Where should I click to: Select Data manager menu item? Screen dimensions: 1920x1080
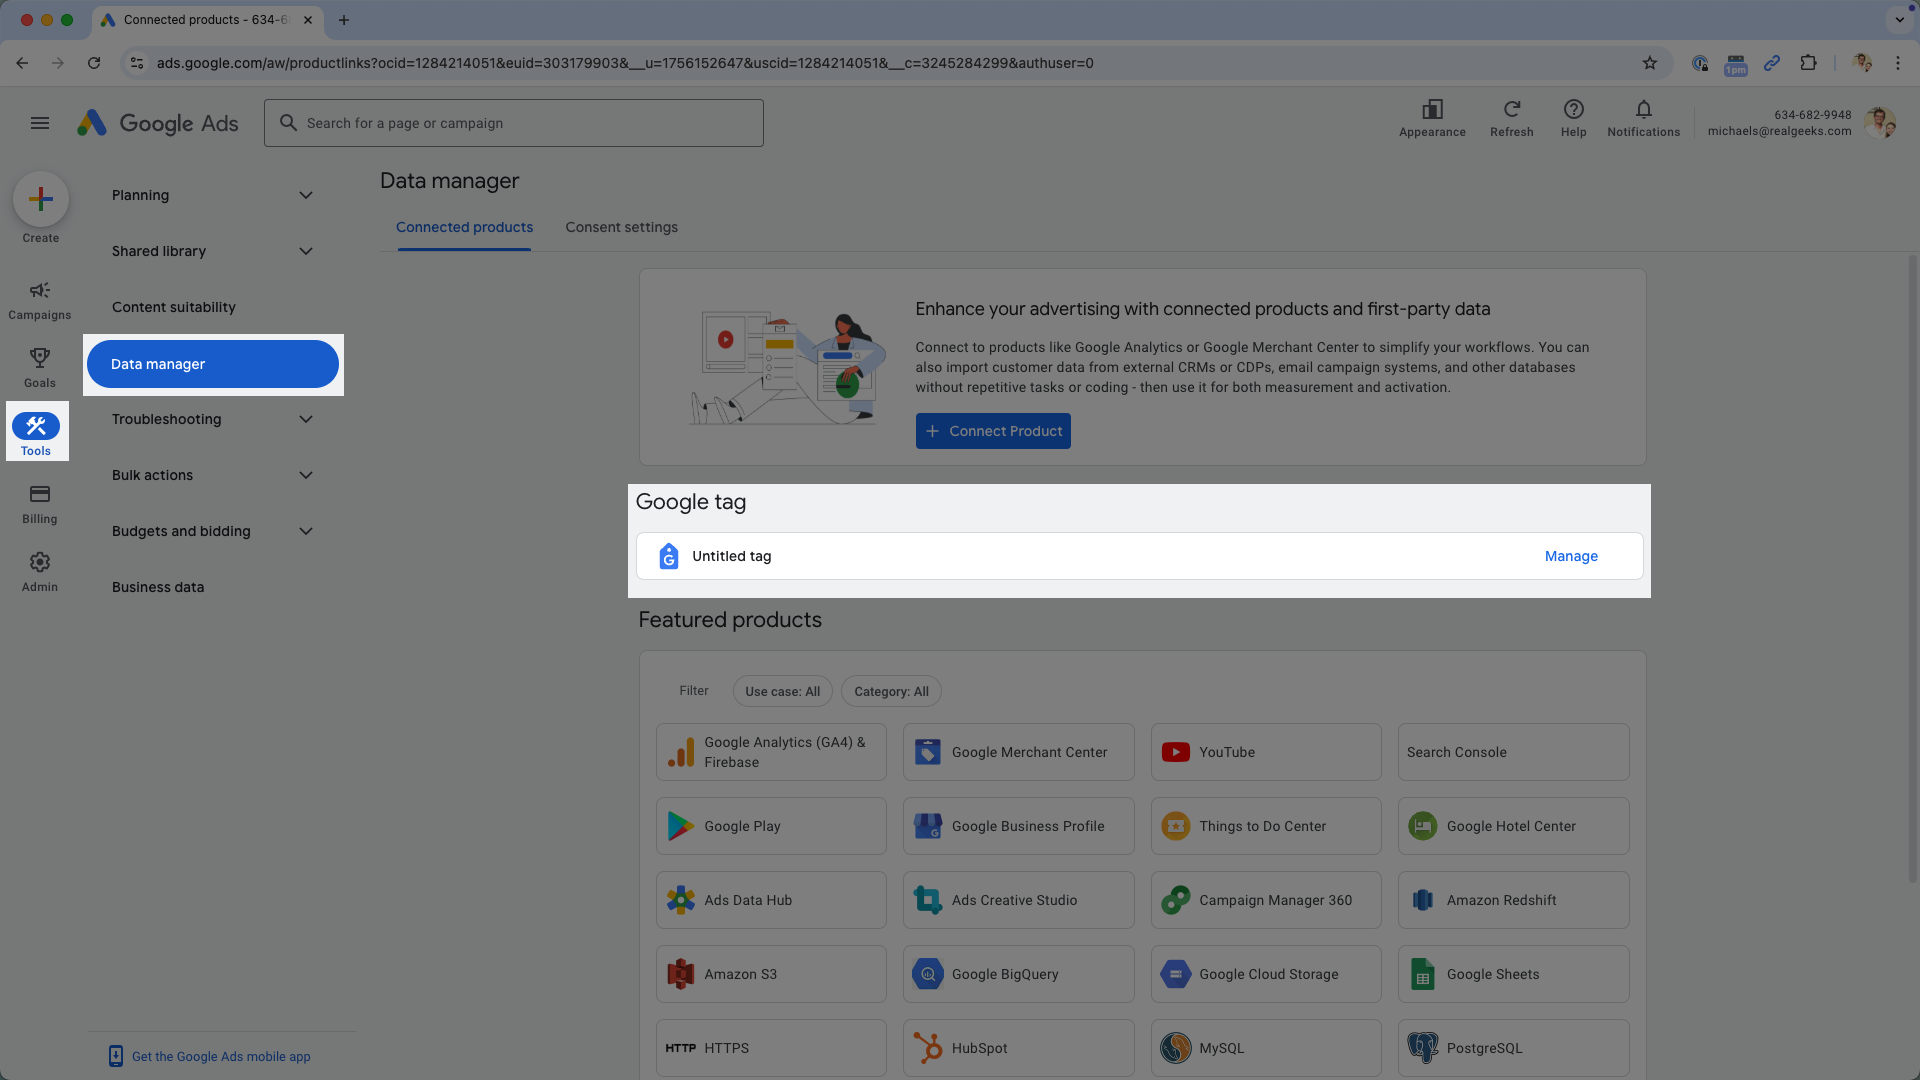click(213, 364)
